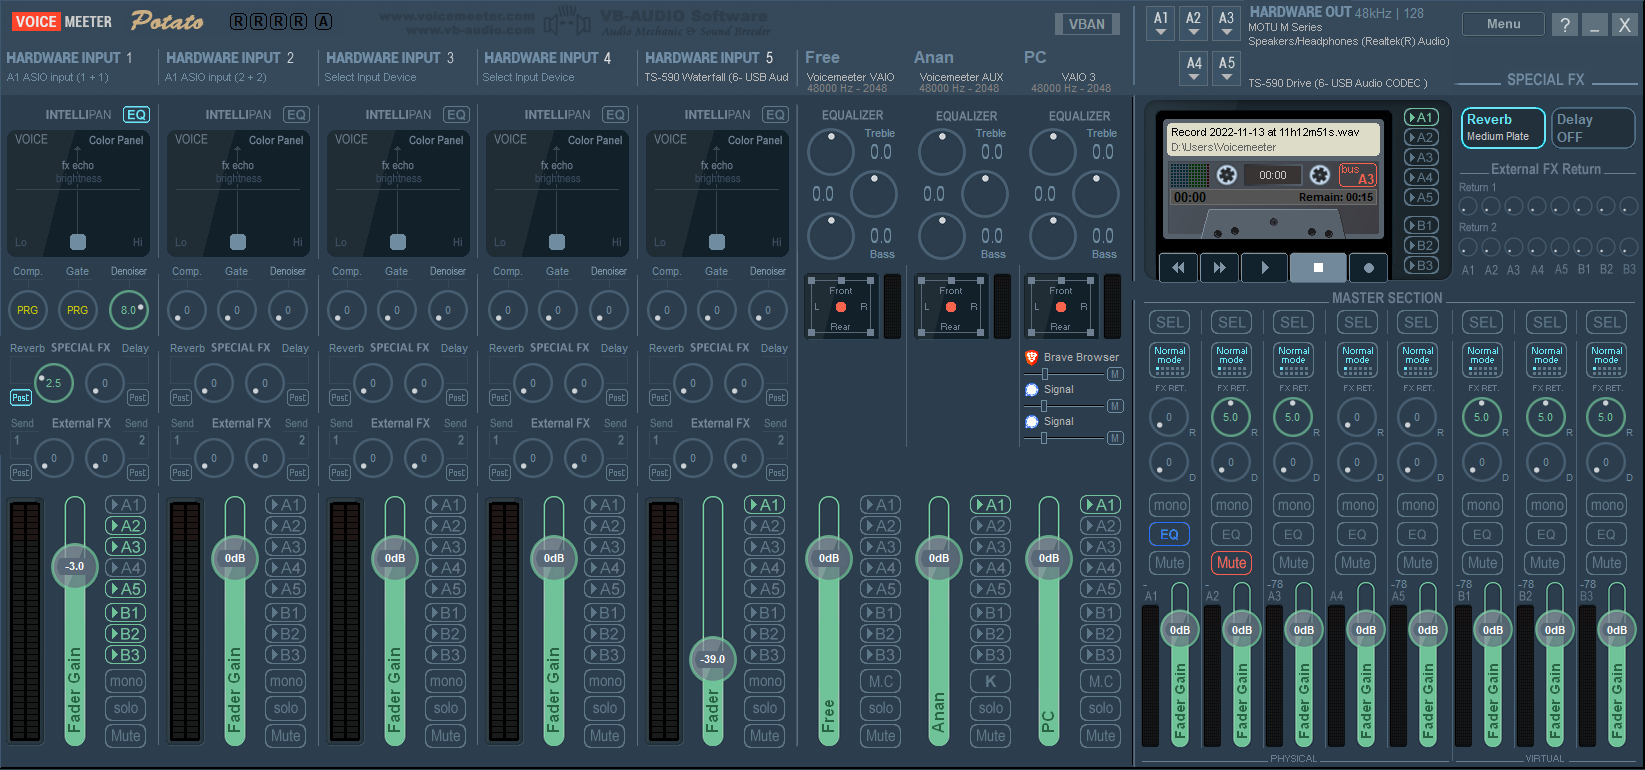Click Brave Browser mute M button

[x=1115, y=374]
